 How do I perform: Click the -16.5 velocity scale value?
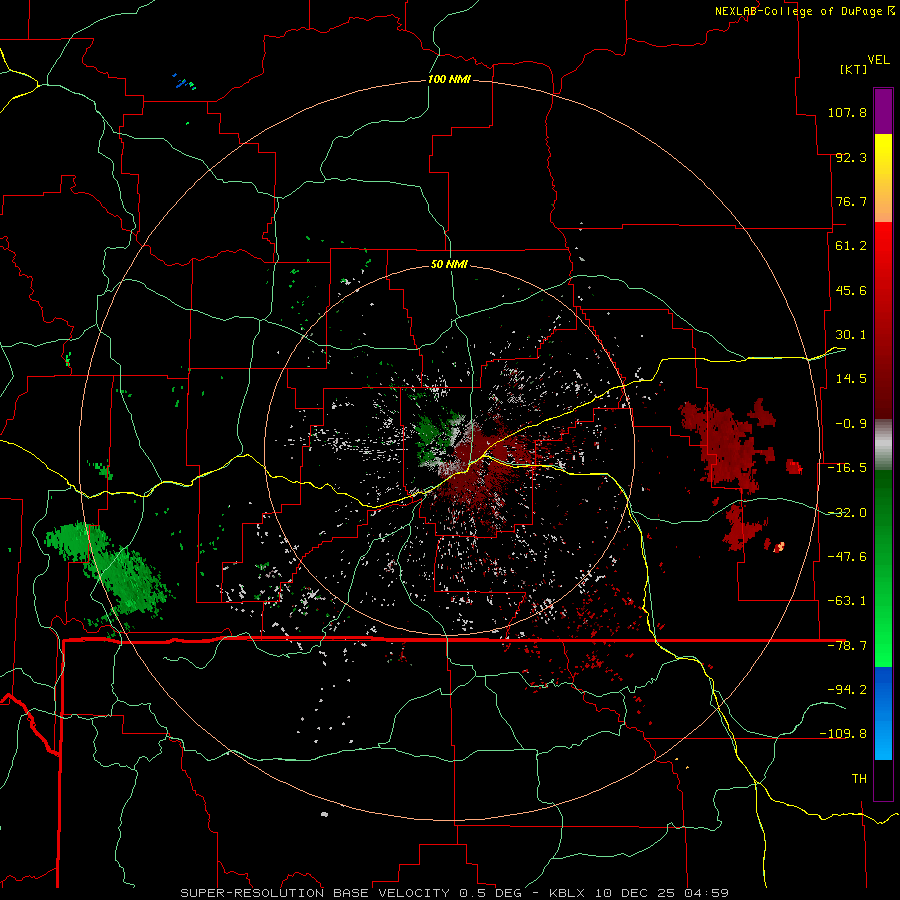coord(847,468)
